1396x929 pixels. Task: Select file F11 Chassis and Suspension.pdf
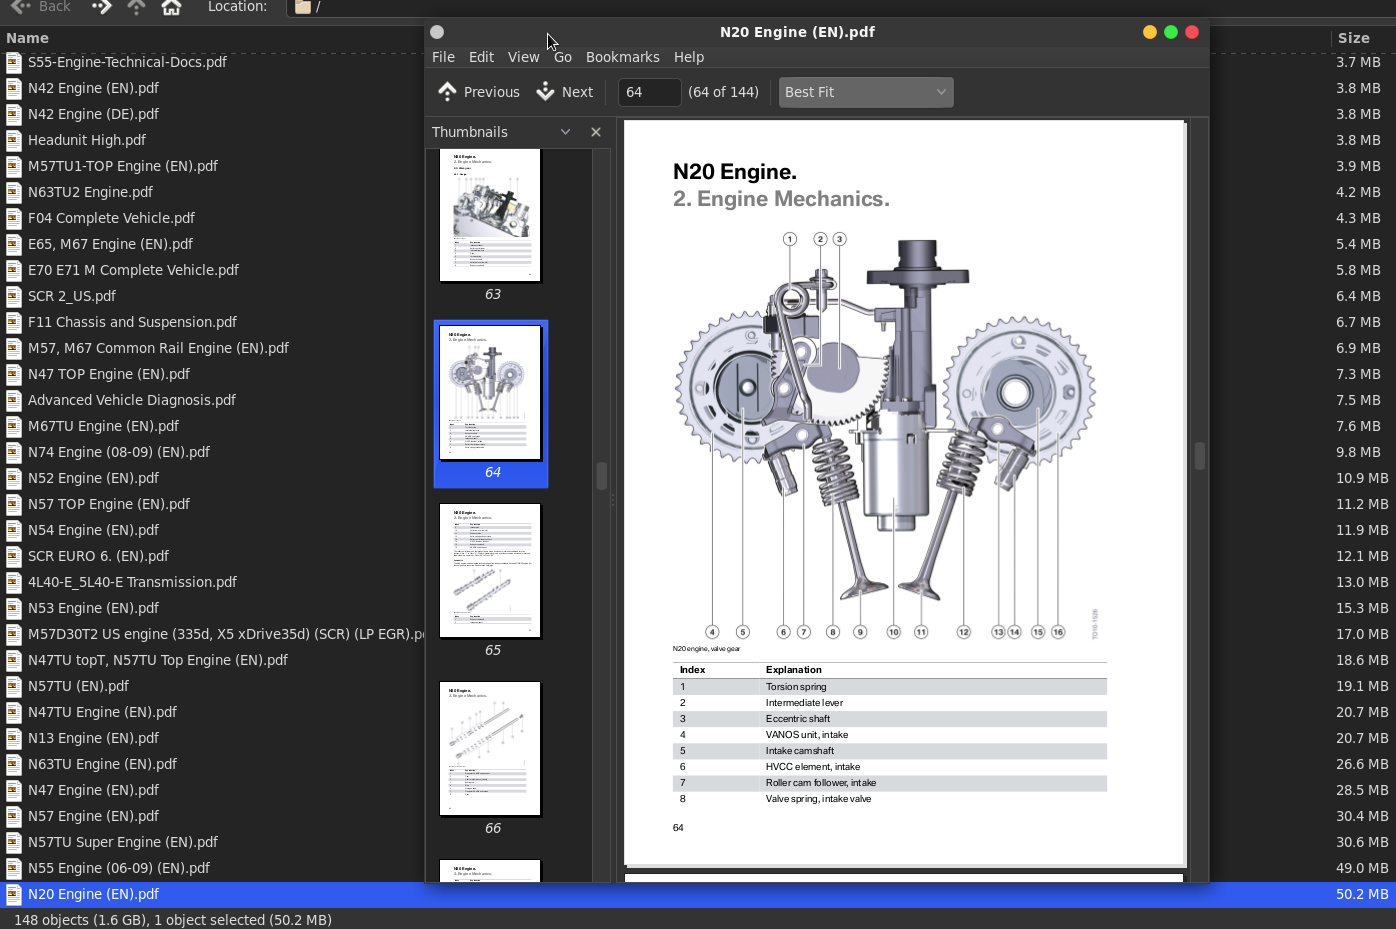[132, 322]
